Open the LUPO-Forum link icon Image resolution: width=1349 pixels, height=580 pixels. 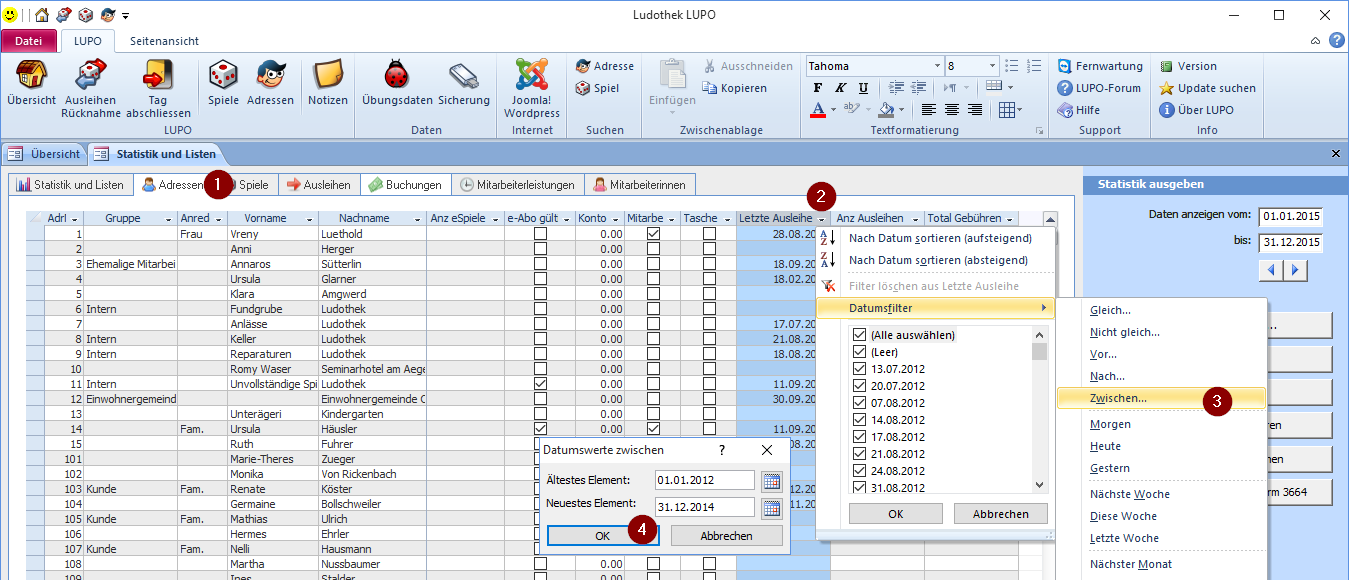point(1100,88)
